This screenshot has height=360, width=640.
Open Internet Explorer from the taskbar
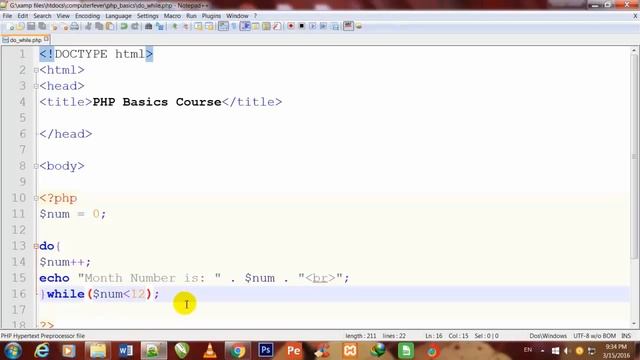(41, 351)
